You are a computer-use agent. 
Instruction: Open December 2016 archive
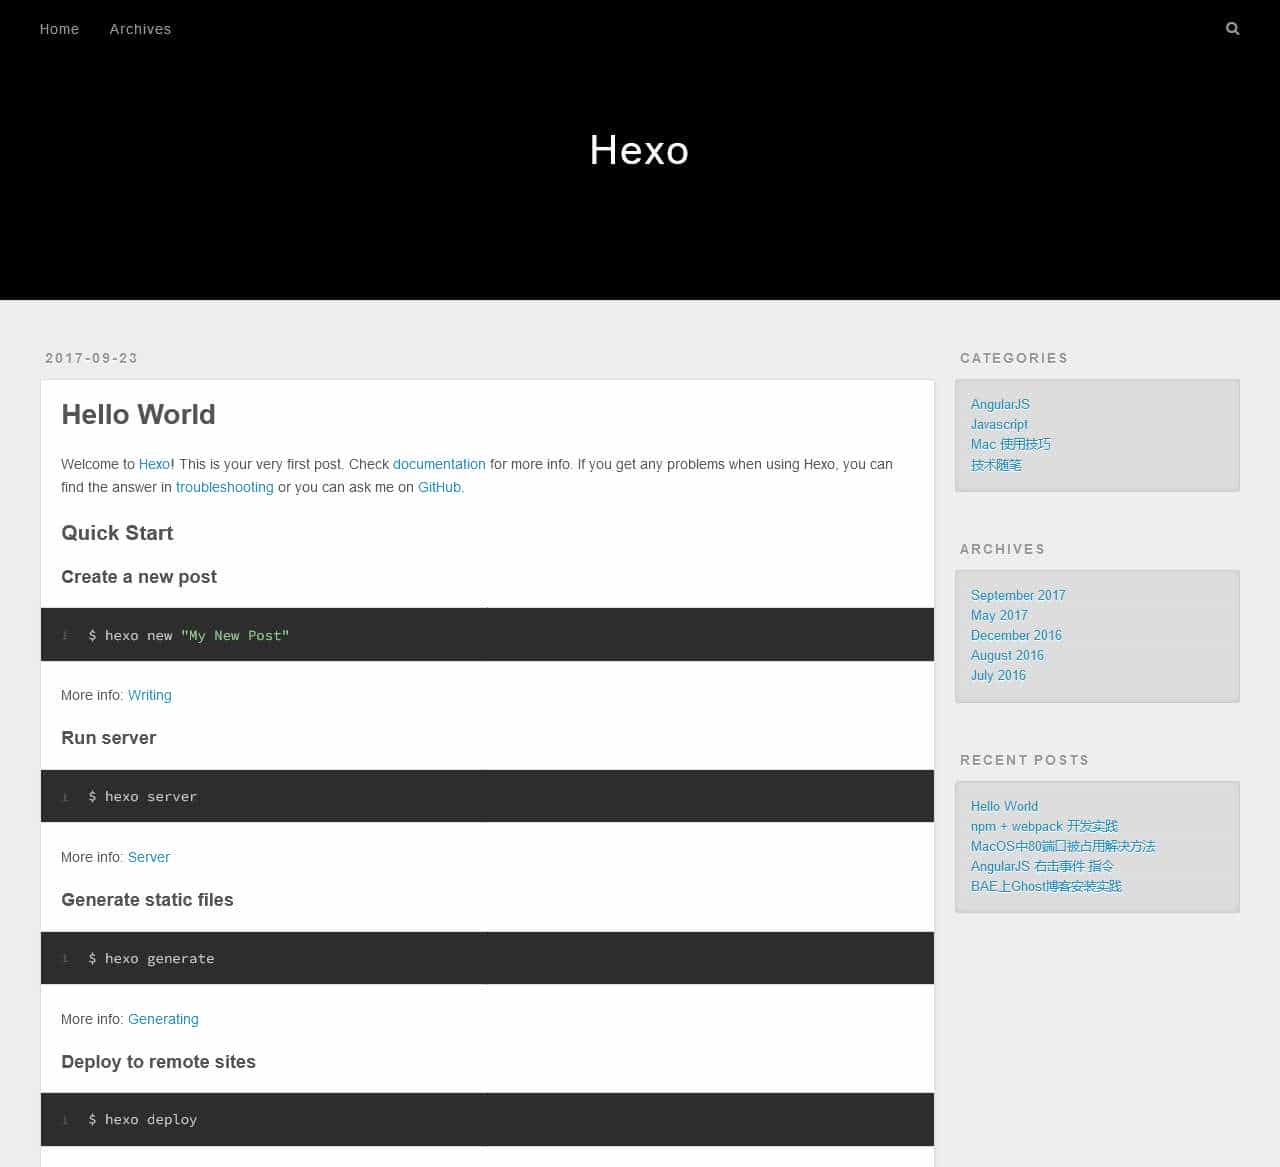1016,635
